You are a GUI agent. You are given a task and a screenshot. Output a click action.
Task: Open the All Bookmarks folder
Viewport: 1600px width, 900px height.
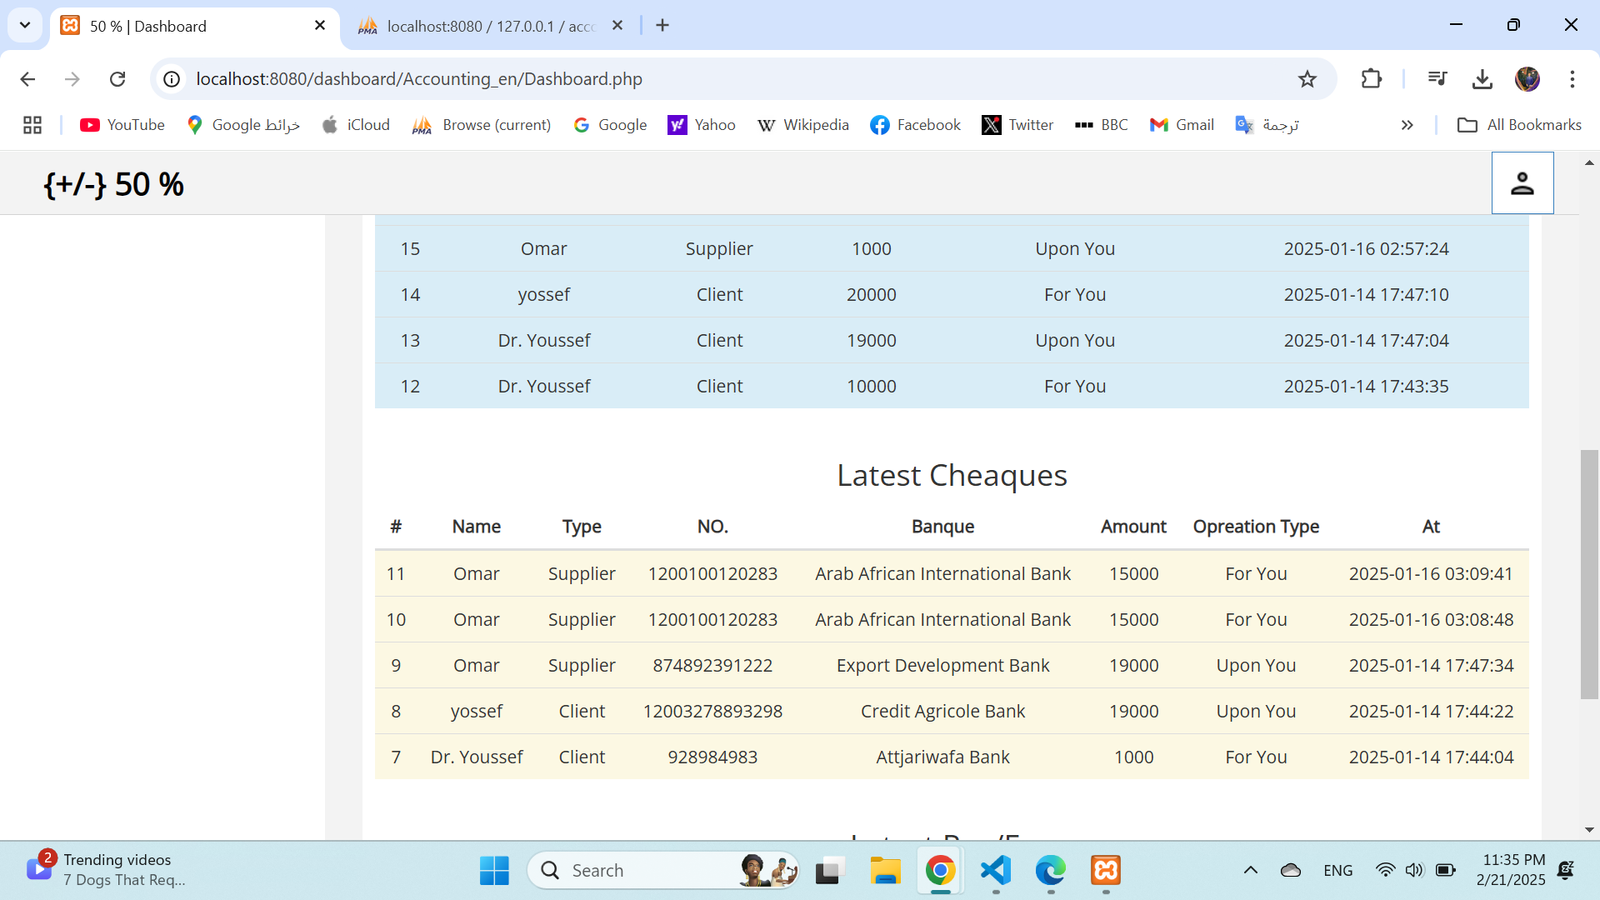click(1519, 125)
